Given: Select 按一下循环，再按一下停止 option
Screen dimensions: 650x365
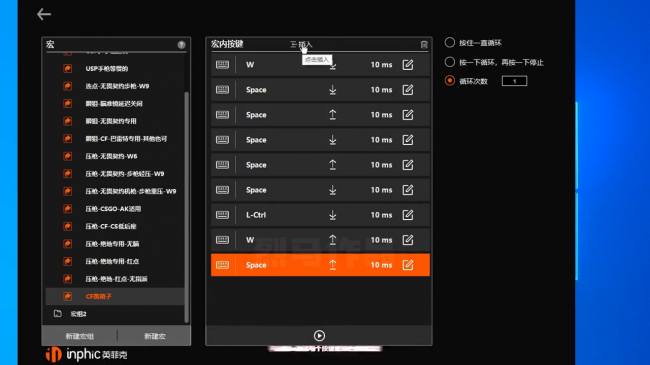Looking at the screenshot, I should click(450, 62).
